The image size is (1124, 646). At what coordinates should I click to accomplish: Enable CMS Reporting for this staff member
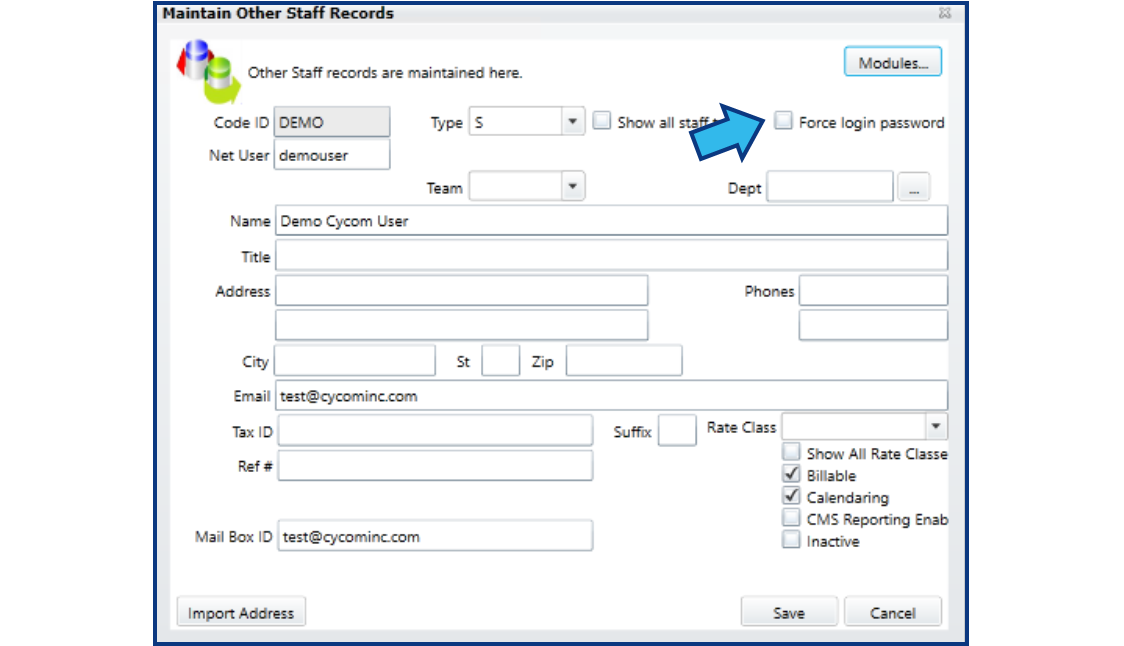pos(791,517)
